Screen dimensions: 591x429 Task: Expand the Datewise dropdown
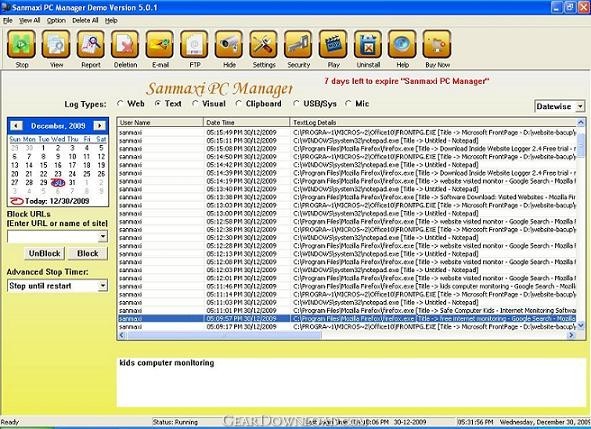click(580, 107)
